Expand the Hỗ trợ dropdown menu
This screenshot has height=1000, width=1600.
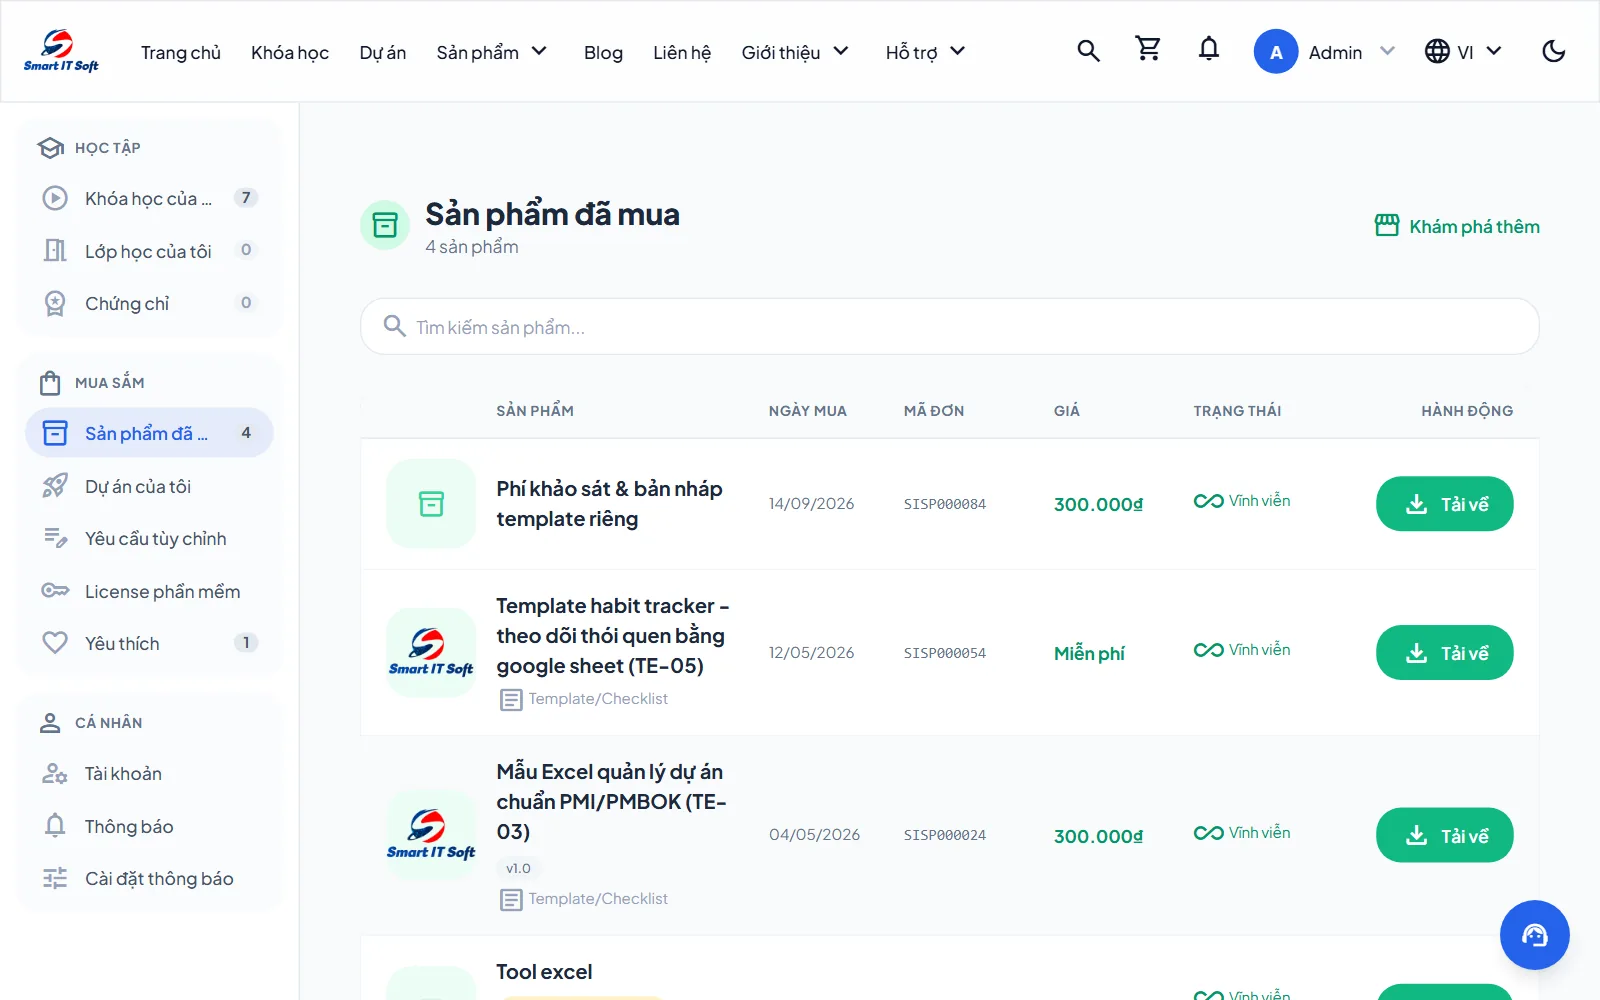coord(925,52)
